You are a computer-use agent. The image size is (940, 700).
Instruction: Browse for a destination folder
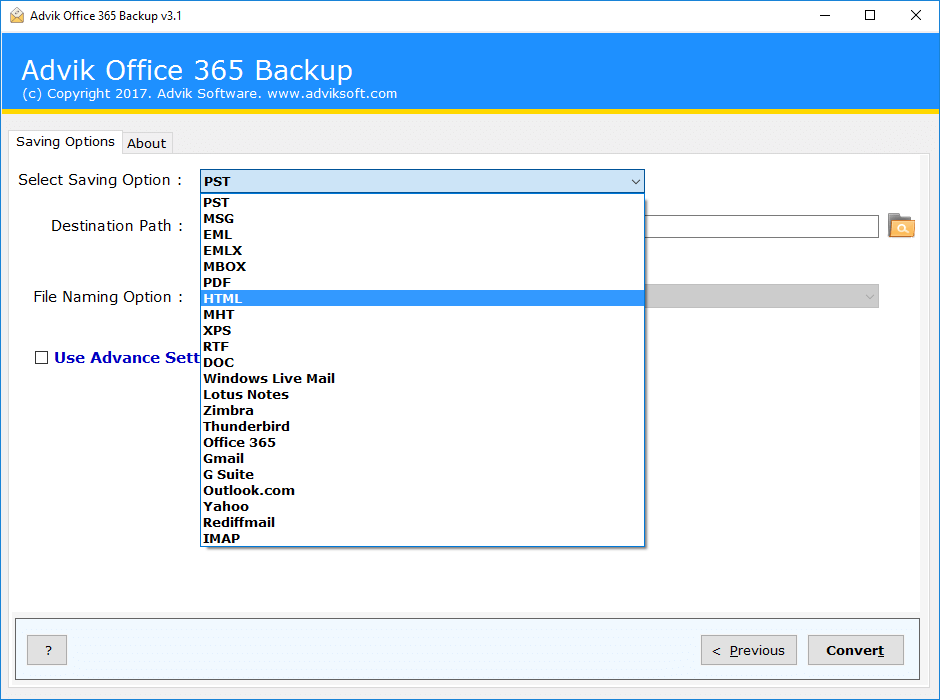901,226
